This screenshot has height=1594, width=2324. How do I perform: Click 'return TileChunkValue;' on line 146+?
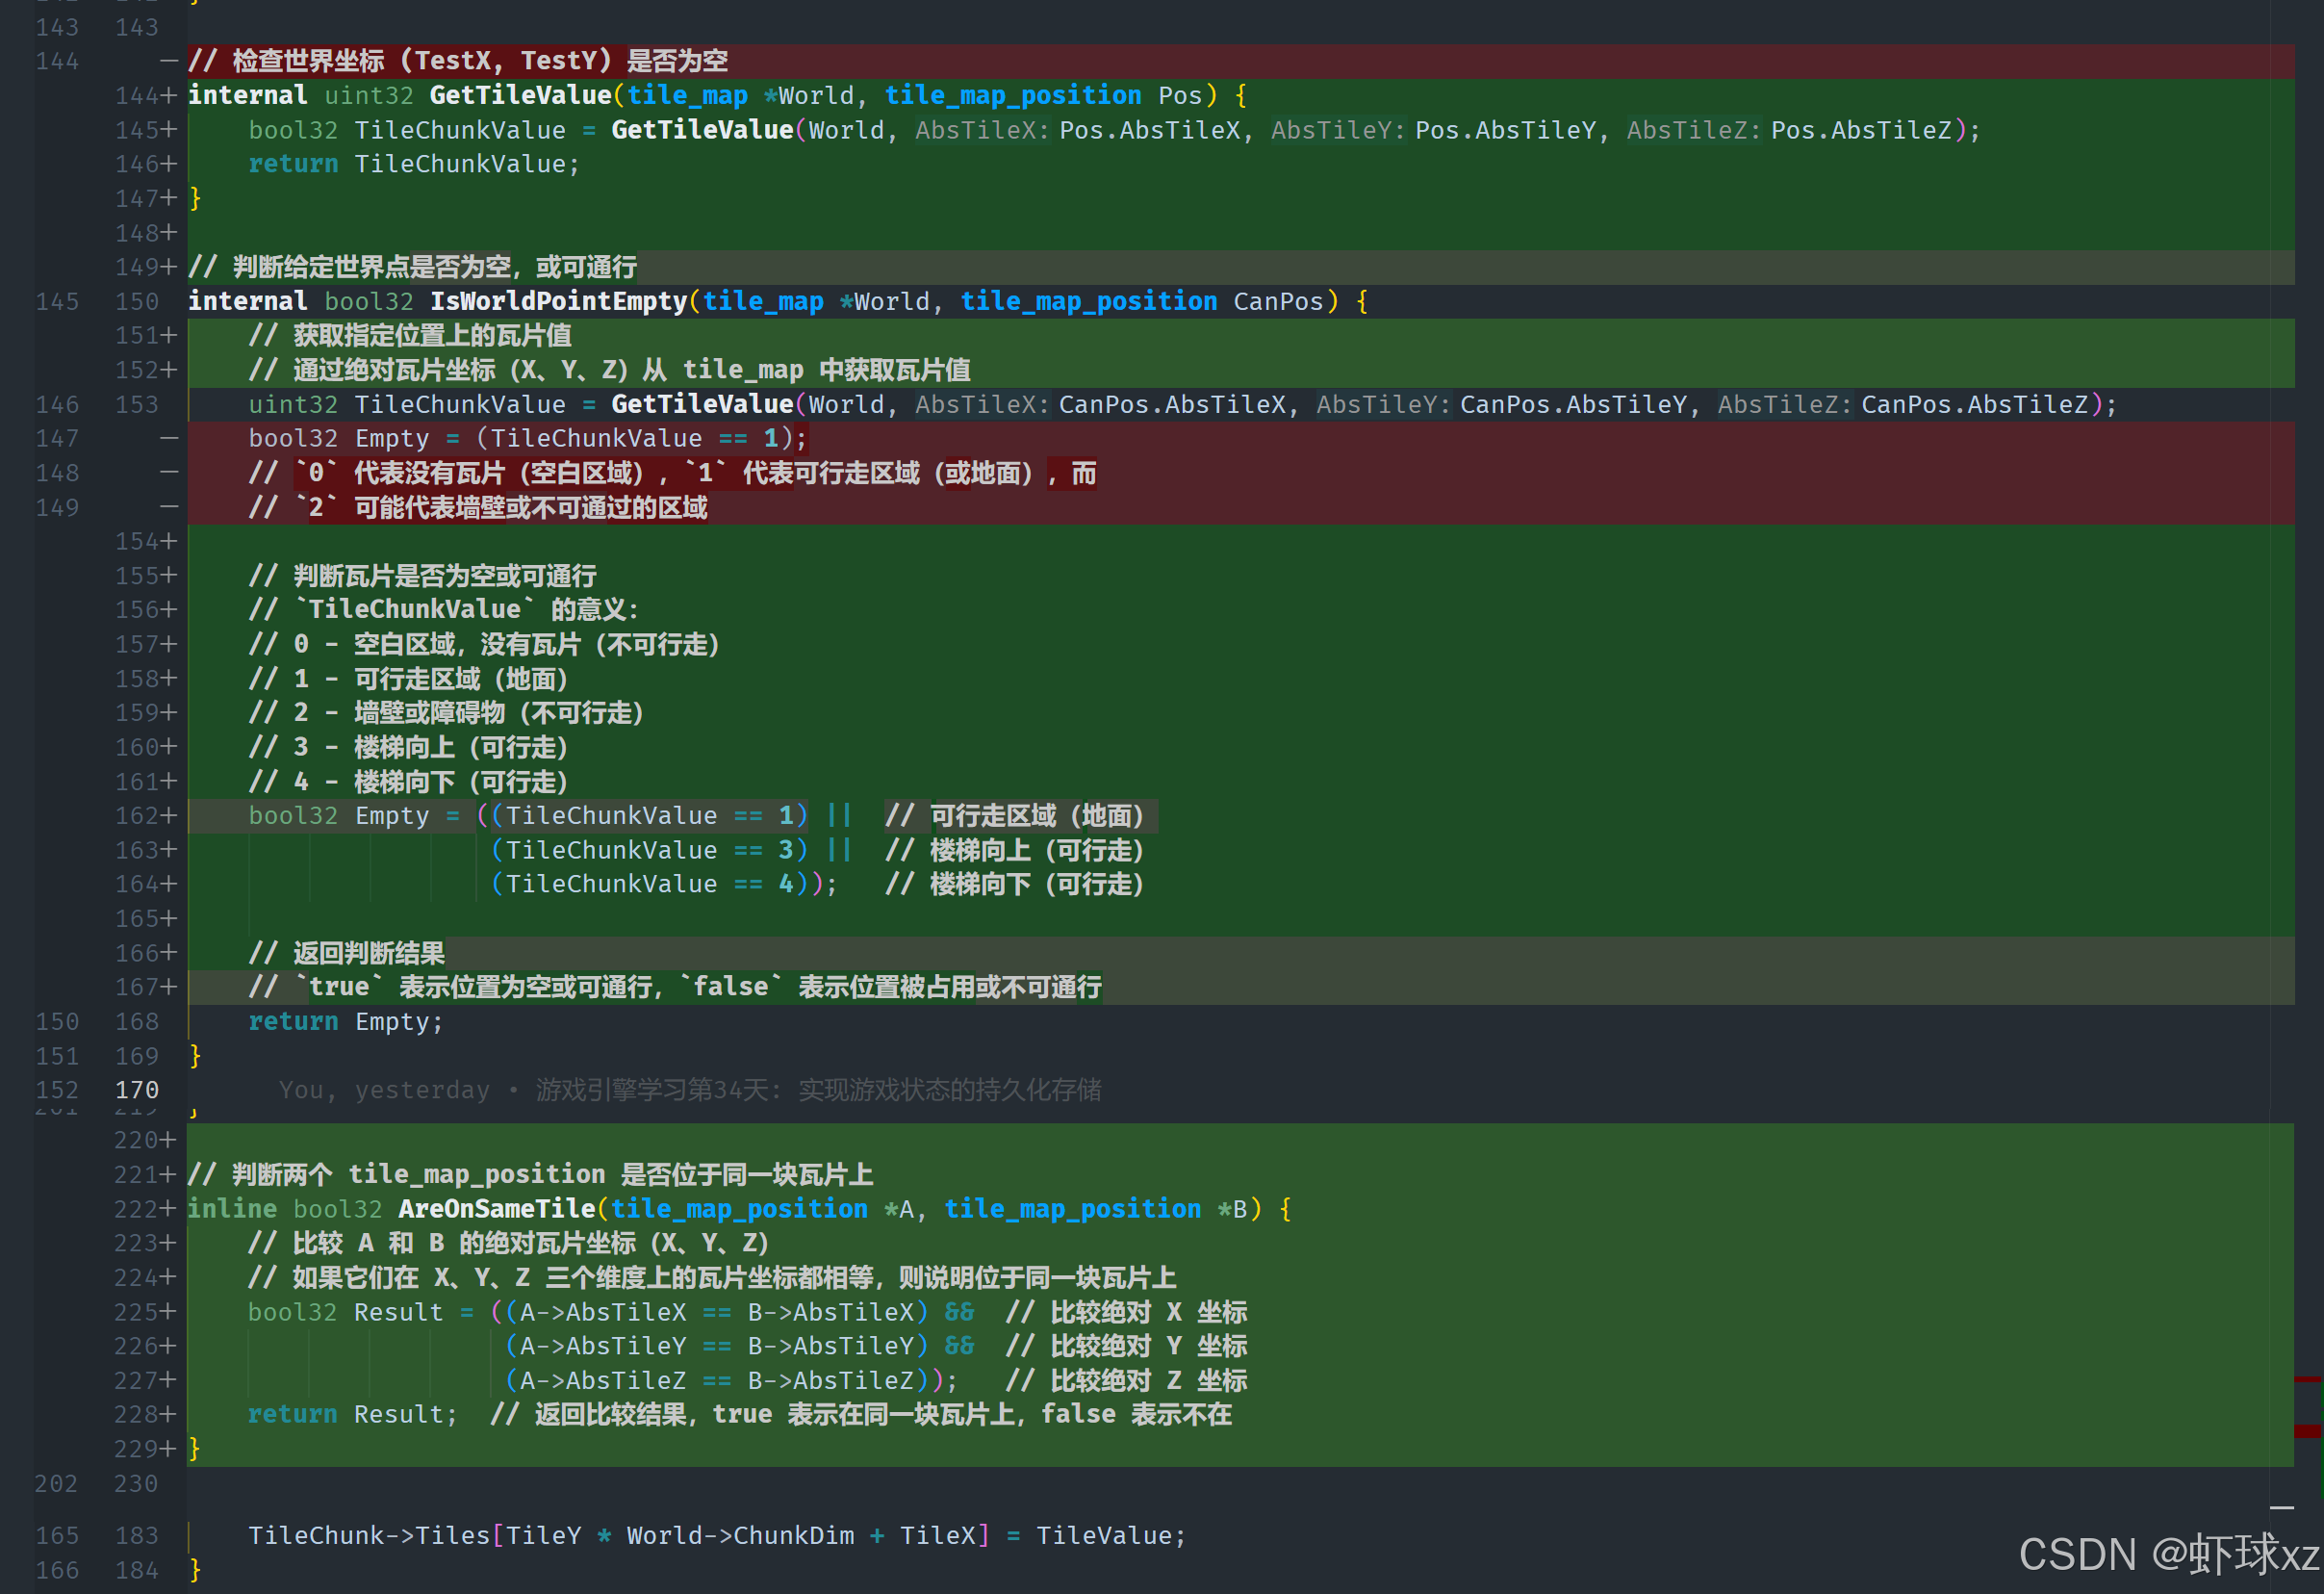coord(414,164)
